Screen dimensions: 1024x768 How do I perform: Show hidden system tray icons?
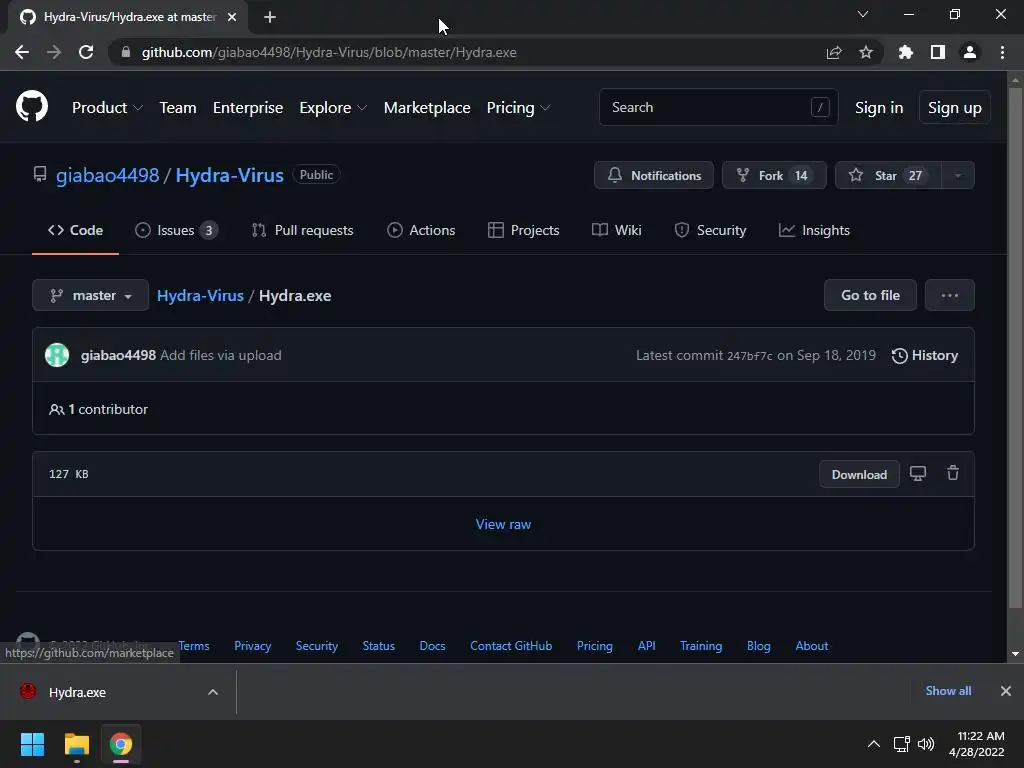tap(873, 744)
